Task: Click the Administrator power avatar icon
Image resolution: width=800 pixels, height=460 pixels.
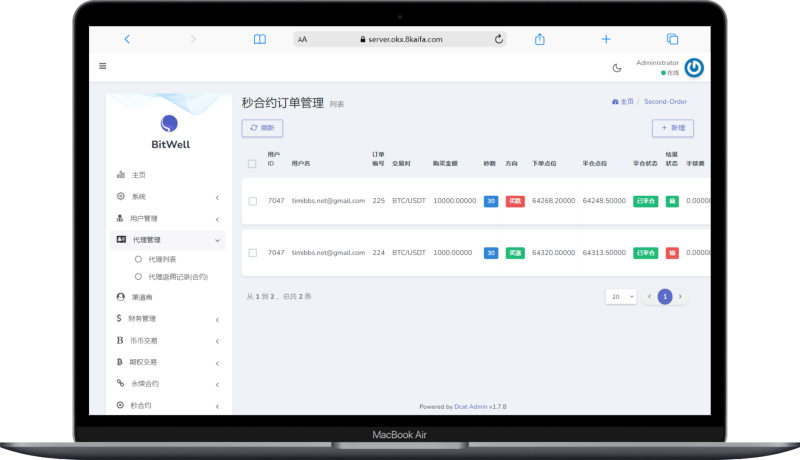Action: click(693, 68)
